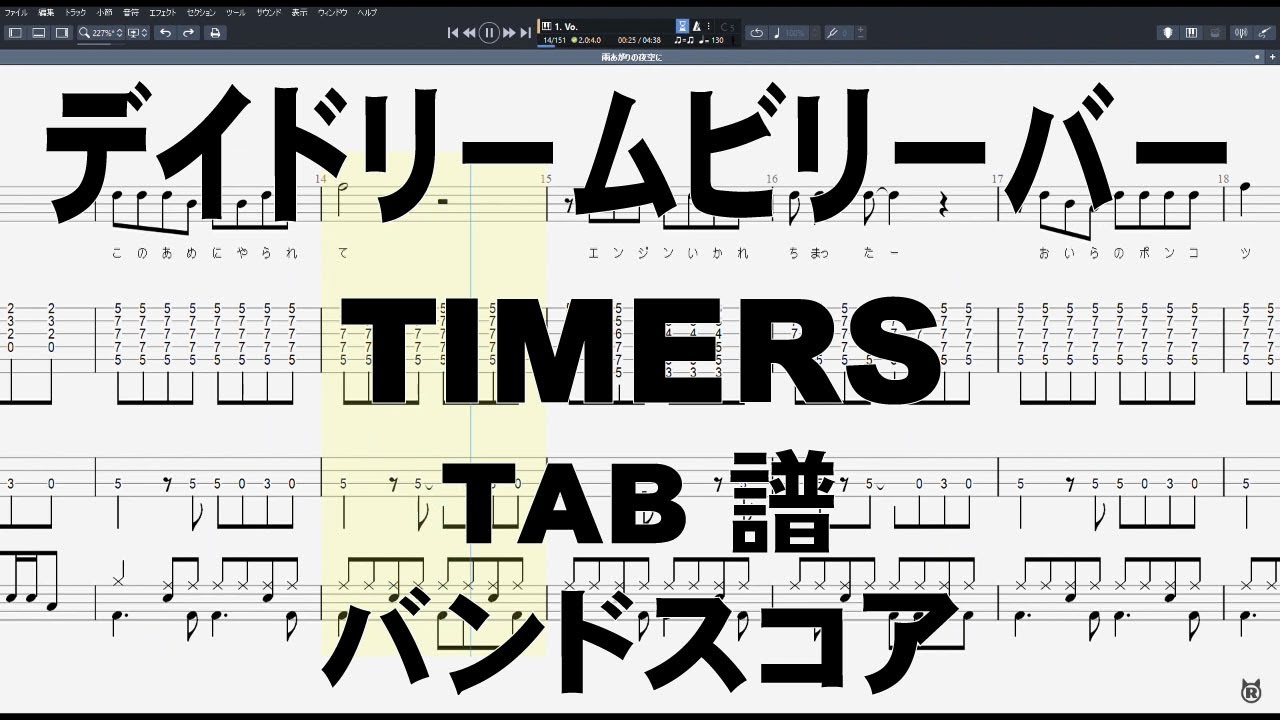Open the 表示 menu
Screen dimensions: 1280x720
click(300, 12)
